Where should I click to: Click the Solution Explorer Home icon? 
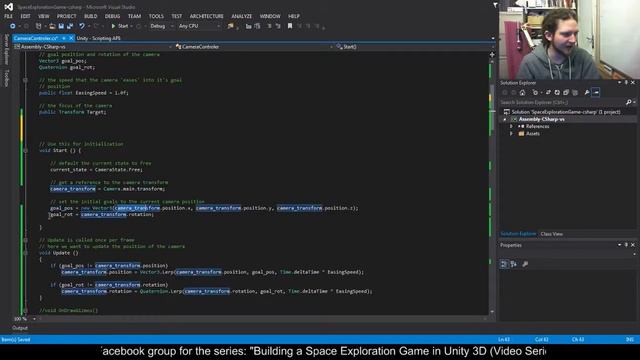click(x=522, y=93)
